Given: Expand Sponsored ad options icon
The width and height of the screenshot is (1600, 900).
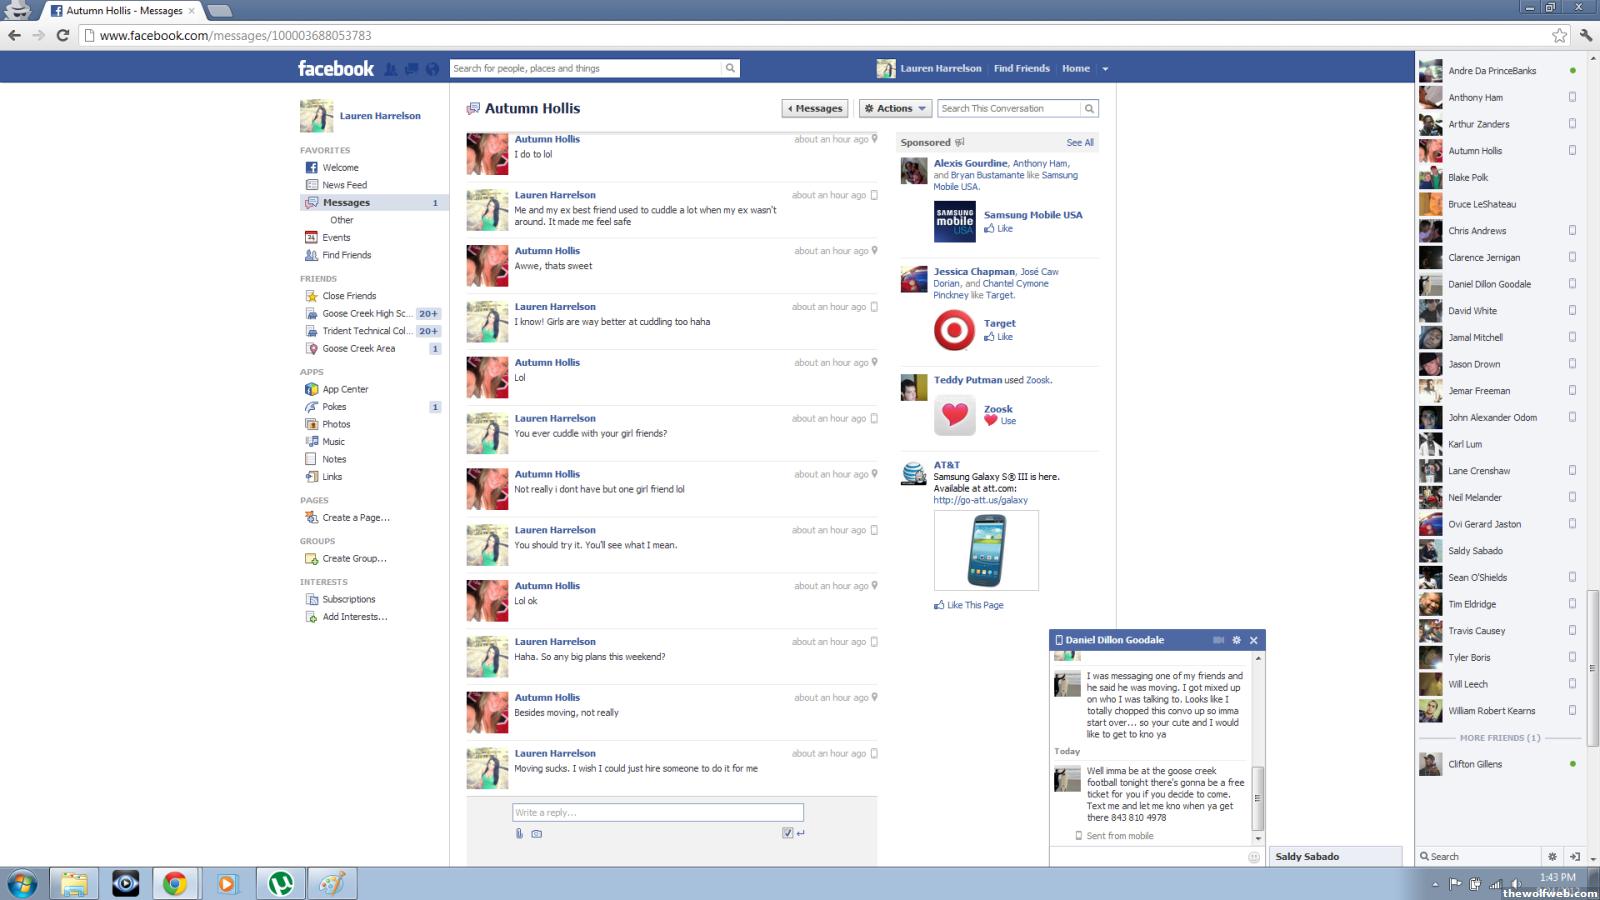Looking at the screenshot, I should pyautogui.click(x=960, y=142).
